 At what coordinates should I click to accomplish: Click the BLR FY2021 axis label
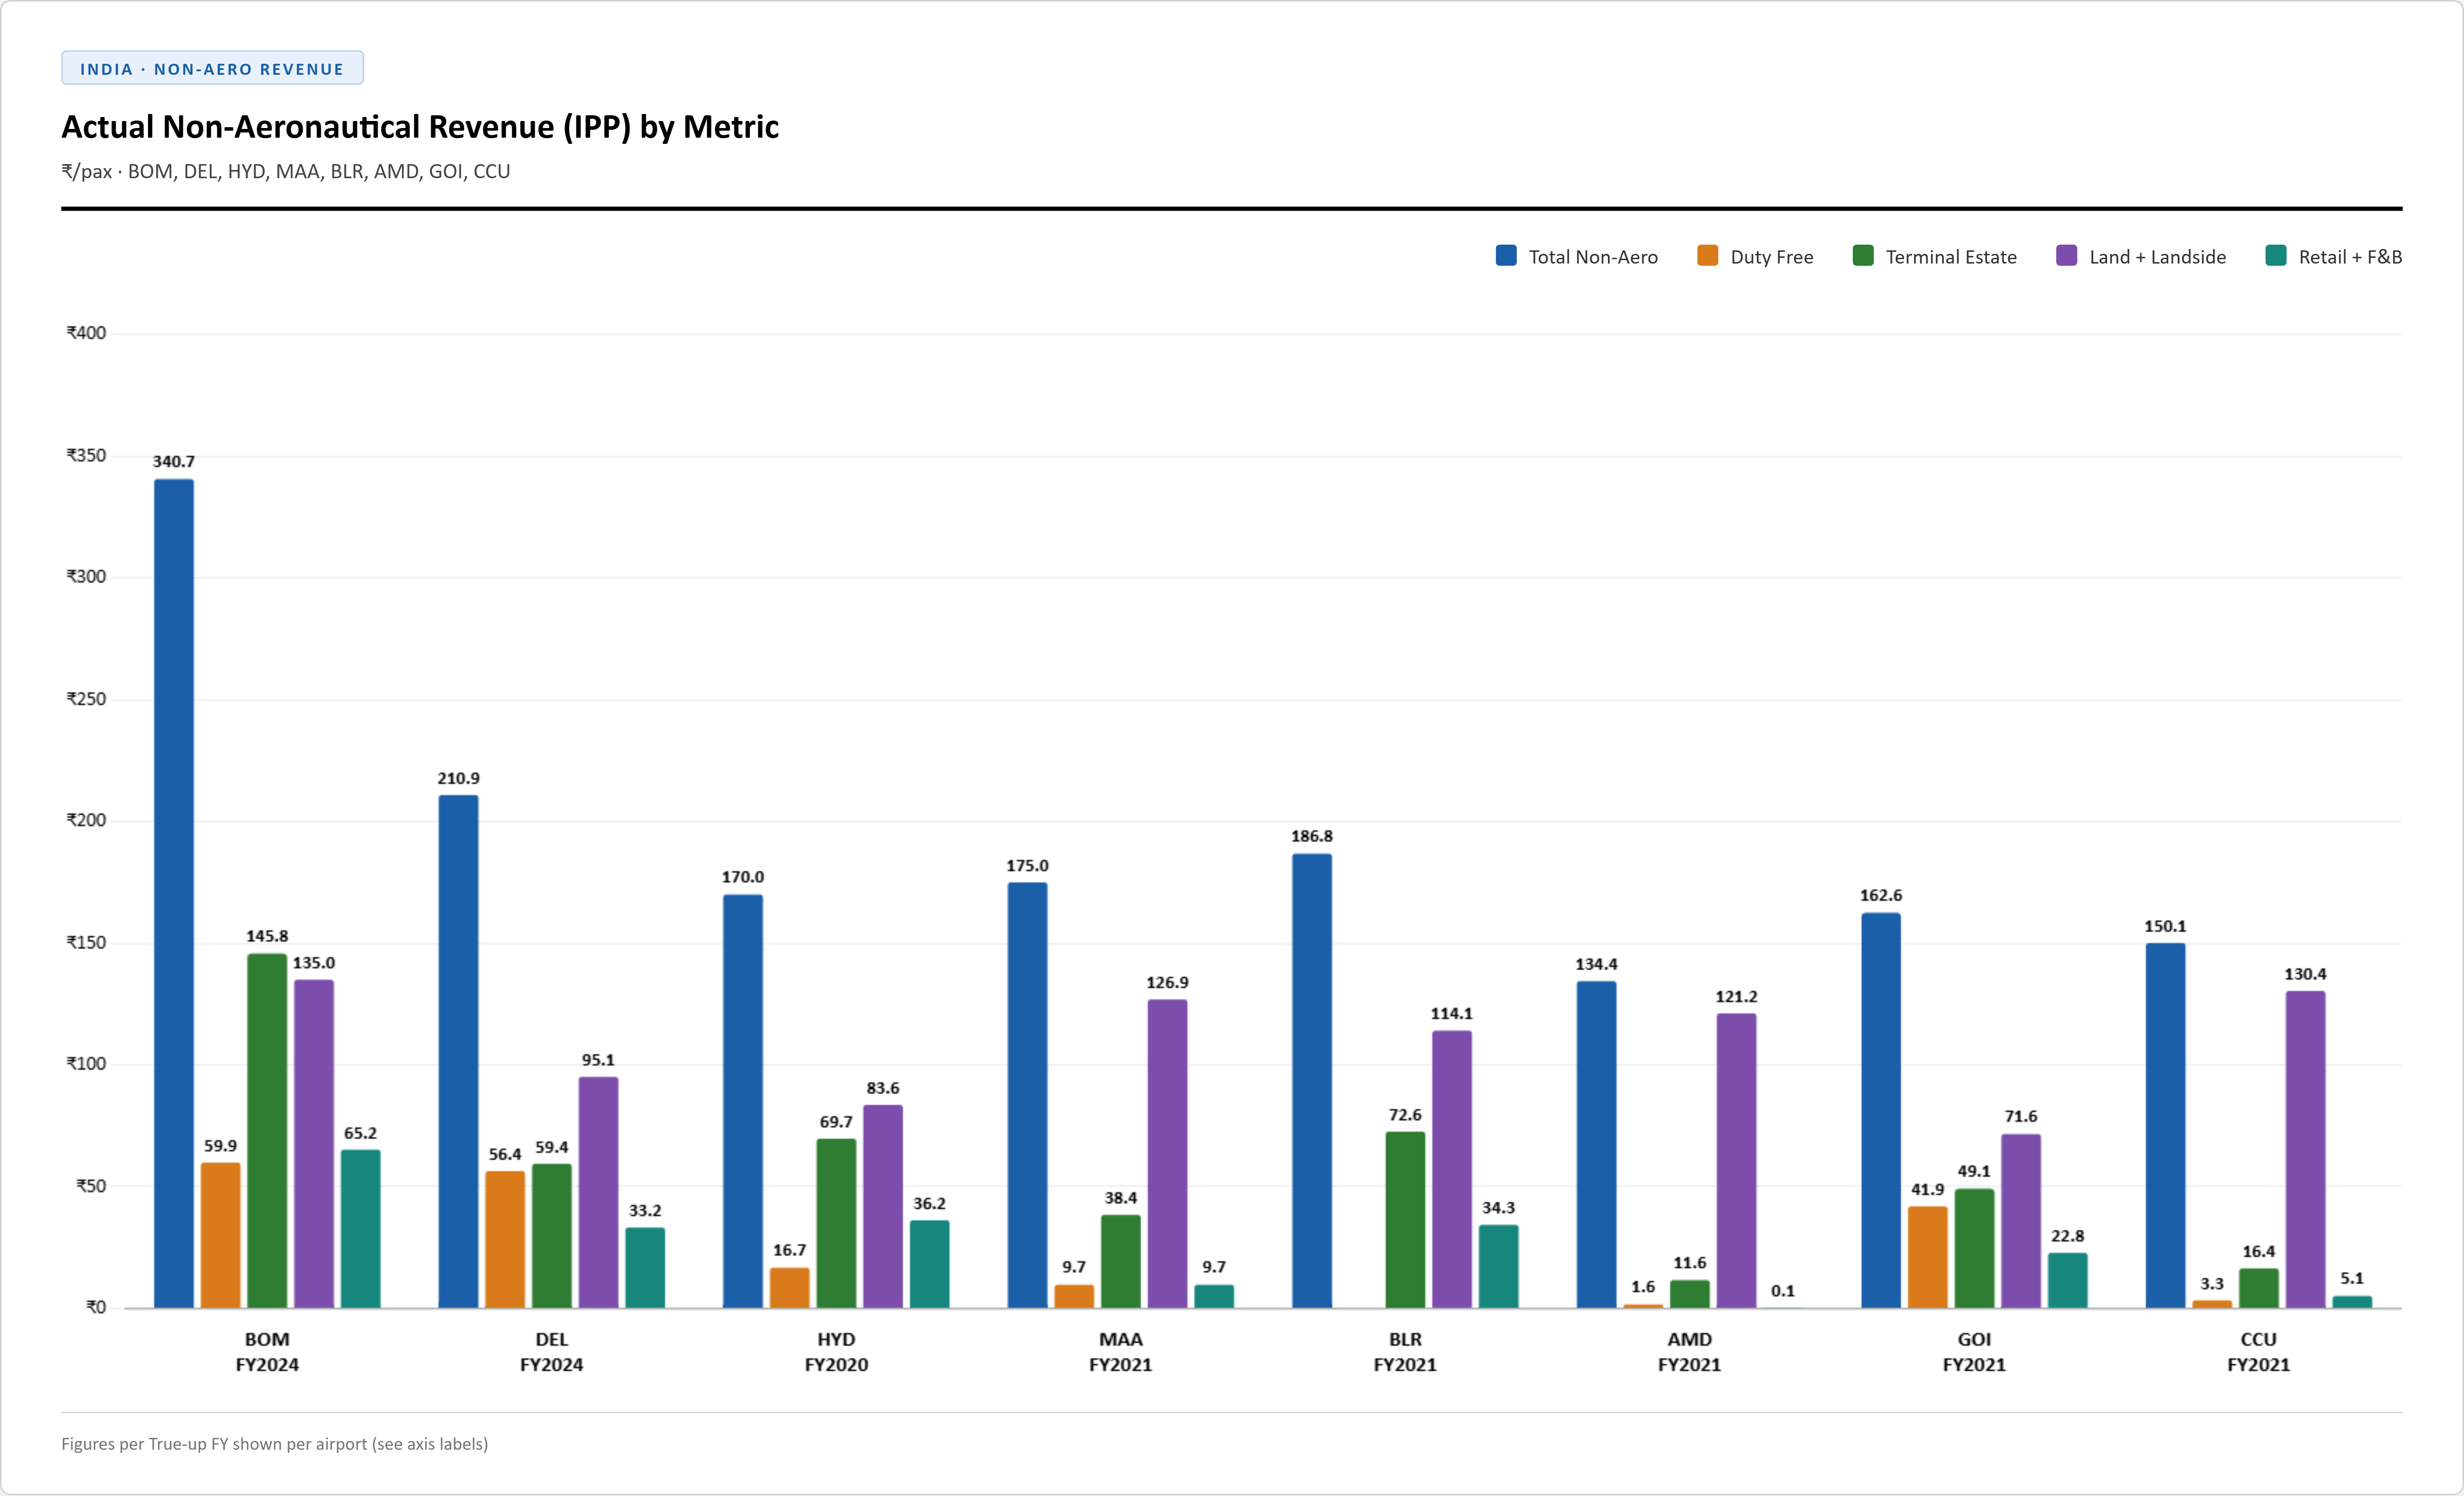pyautogui.click(x=1405, y=1352)
